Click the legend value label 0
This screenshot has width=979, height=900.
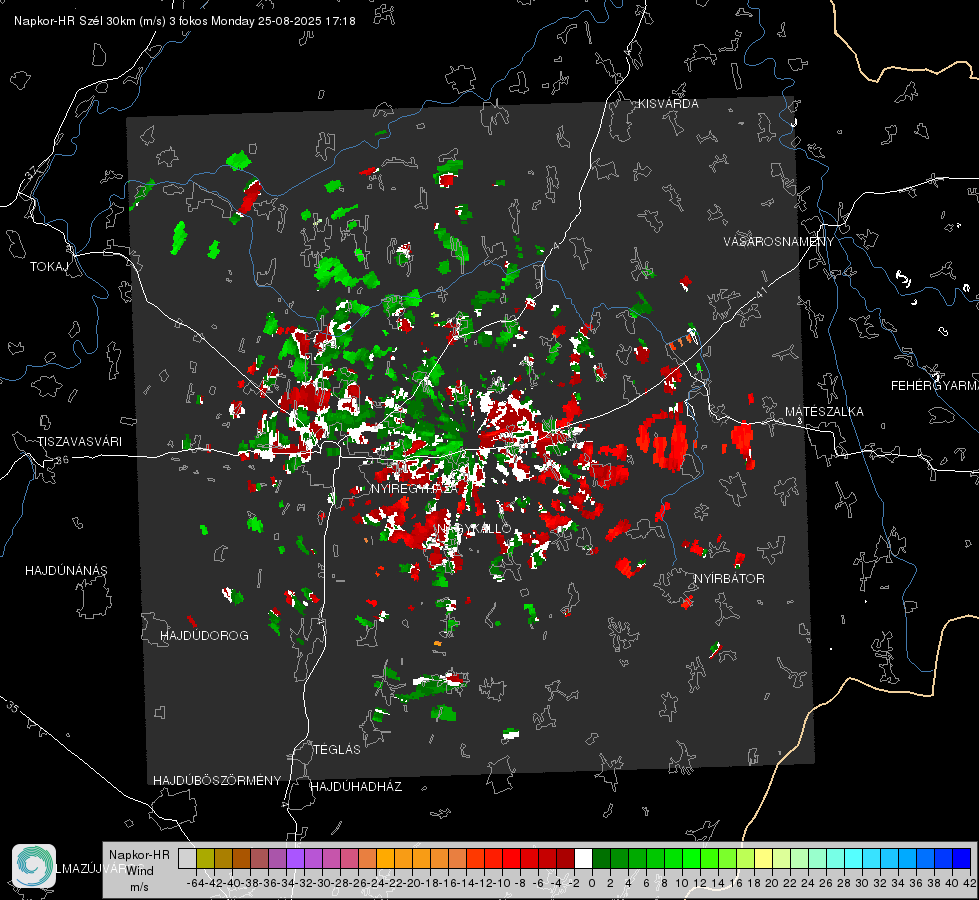pos(592,883)
